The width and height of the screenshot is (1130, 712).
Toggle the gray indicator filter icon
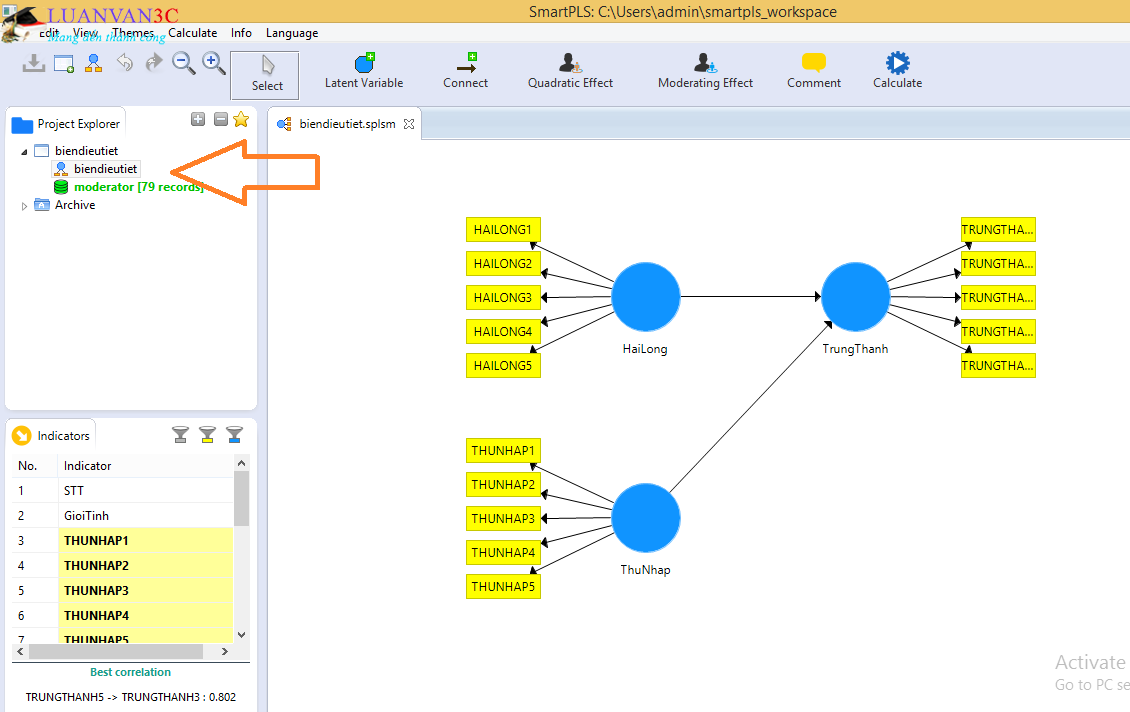(x=180, y=434)
